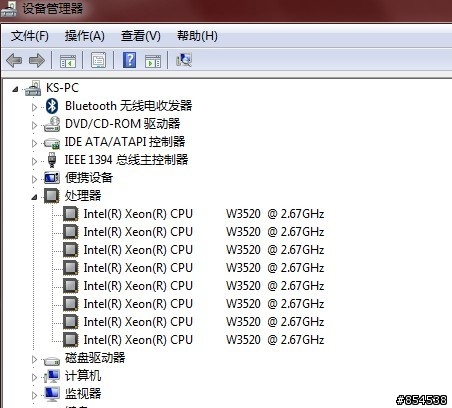Select the 处理器 label
452x408 pixels.
tap(83, 196)
